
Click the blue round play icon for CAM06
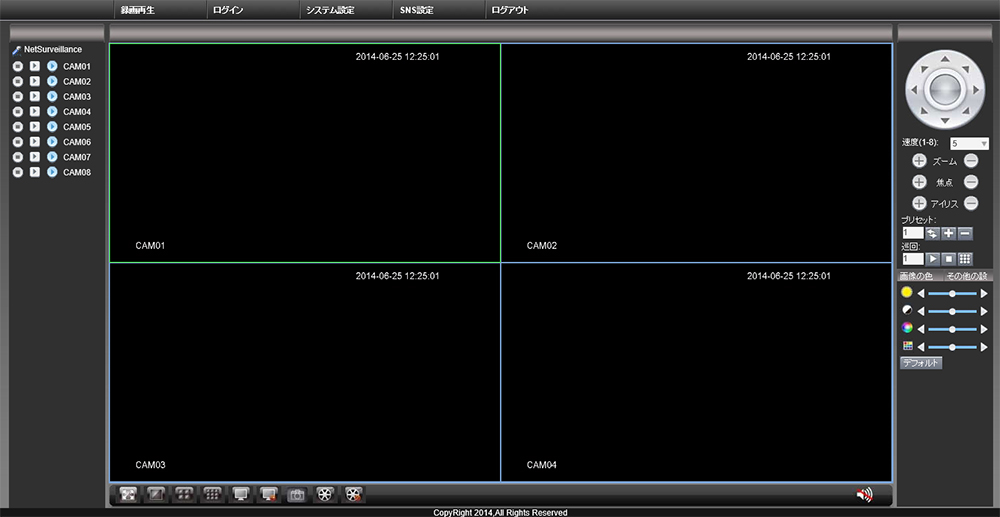click(x=52, y=142)
